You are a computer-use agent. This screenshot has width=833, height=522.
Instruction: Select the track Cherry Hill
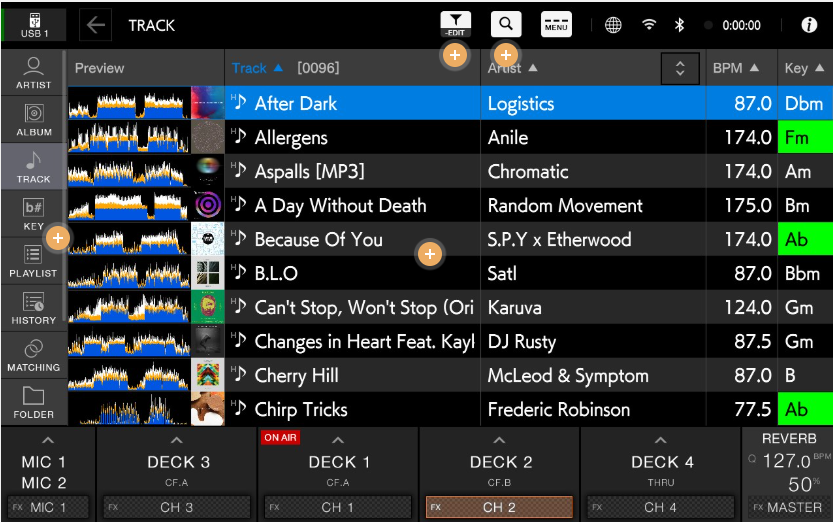(x=352, y=376)
